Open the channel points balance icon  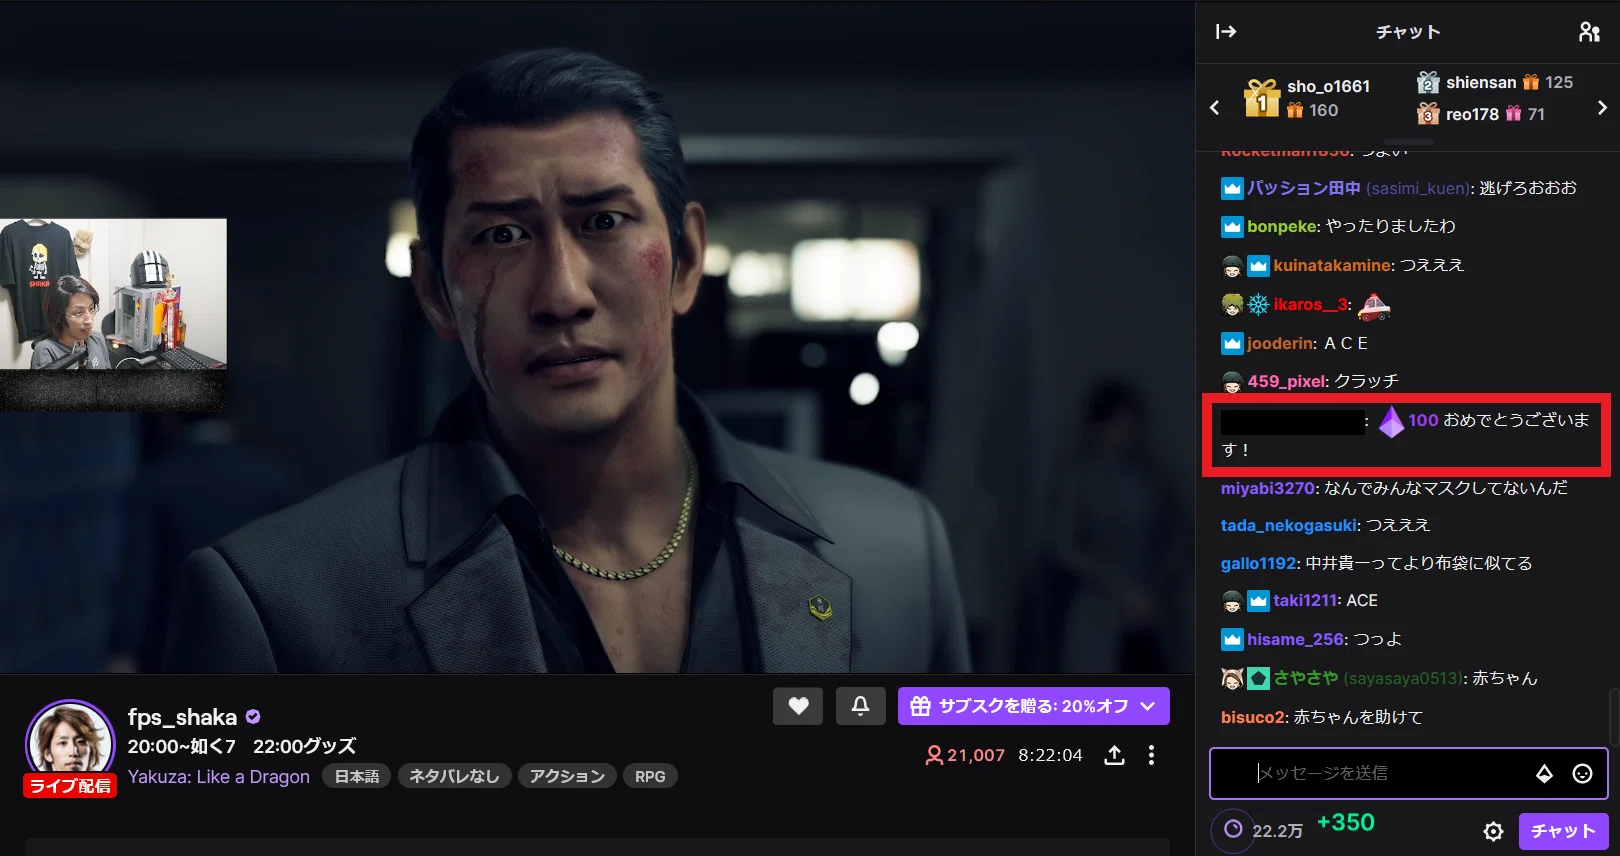tap(1233, 829)
